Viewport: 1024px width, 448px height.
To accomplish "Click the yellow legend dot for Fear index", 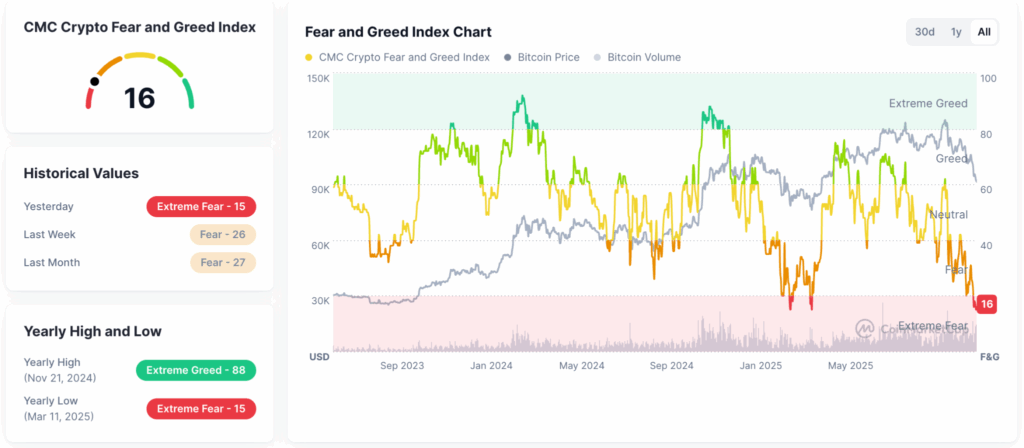I will coord(309,57).
